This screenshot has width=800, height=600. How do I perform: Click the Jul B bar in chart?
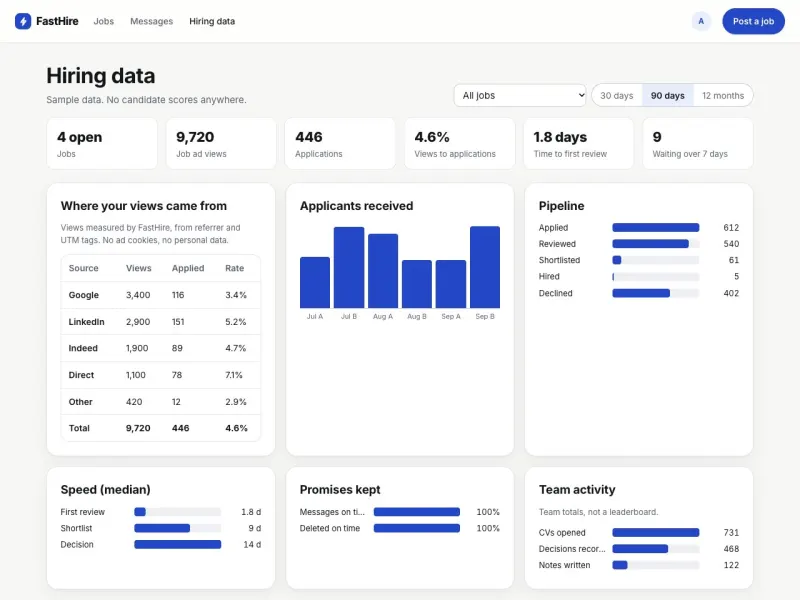point(349,267)
